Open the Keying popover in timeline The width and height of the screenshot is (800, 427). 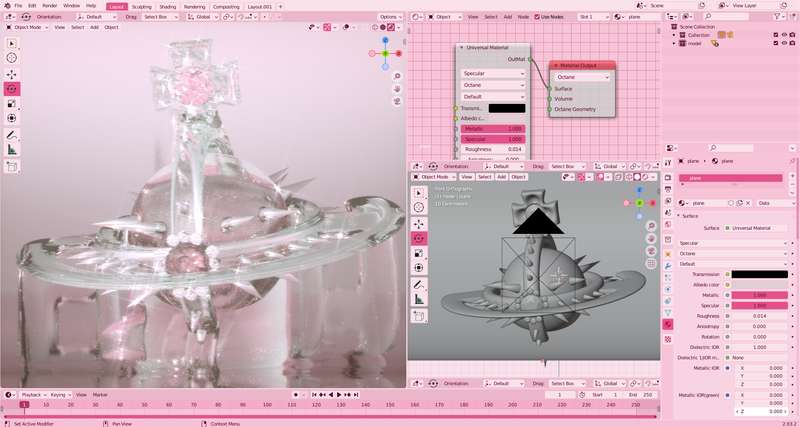61,395
